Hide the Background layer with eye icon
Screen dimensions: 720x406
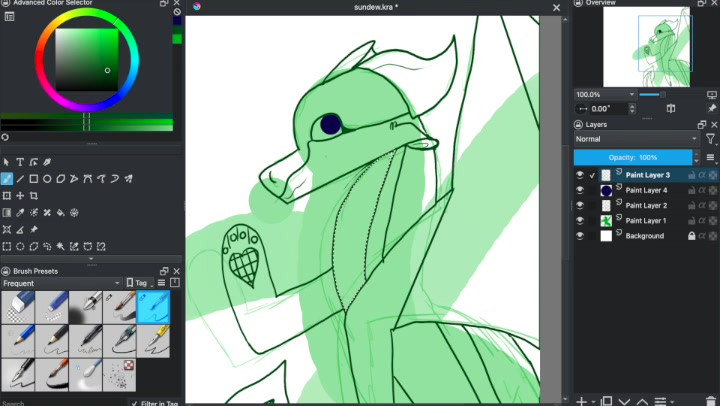click(x=580, y=236)
